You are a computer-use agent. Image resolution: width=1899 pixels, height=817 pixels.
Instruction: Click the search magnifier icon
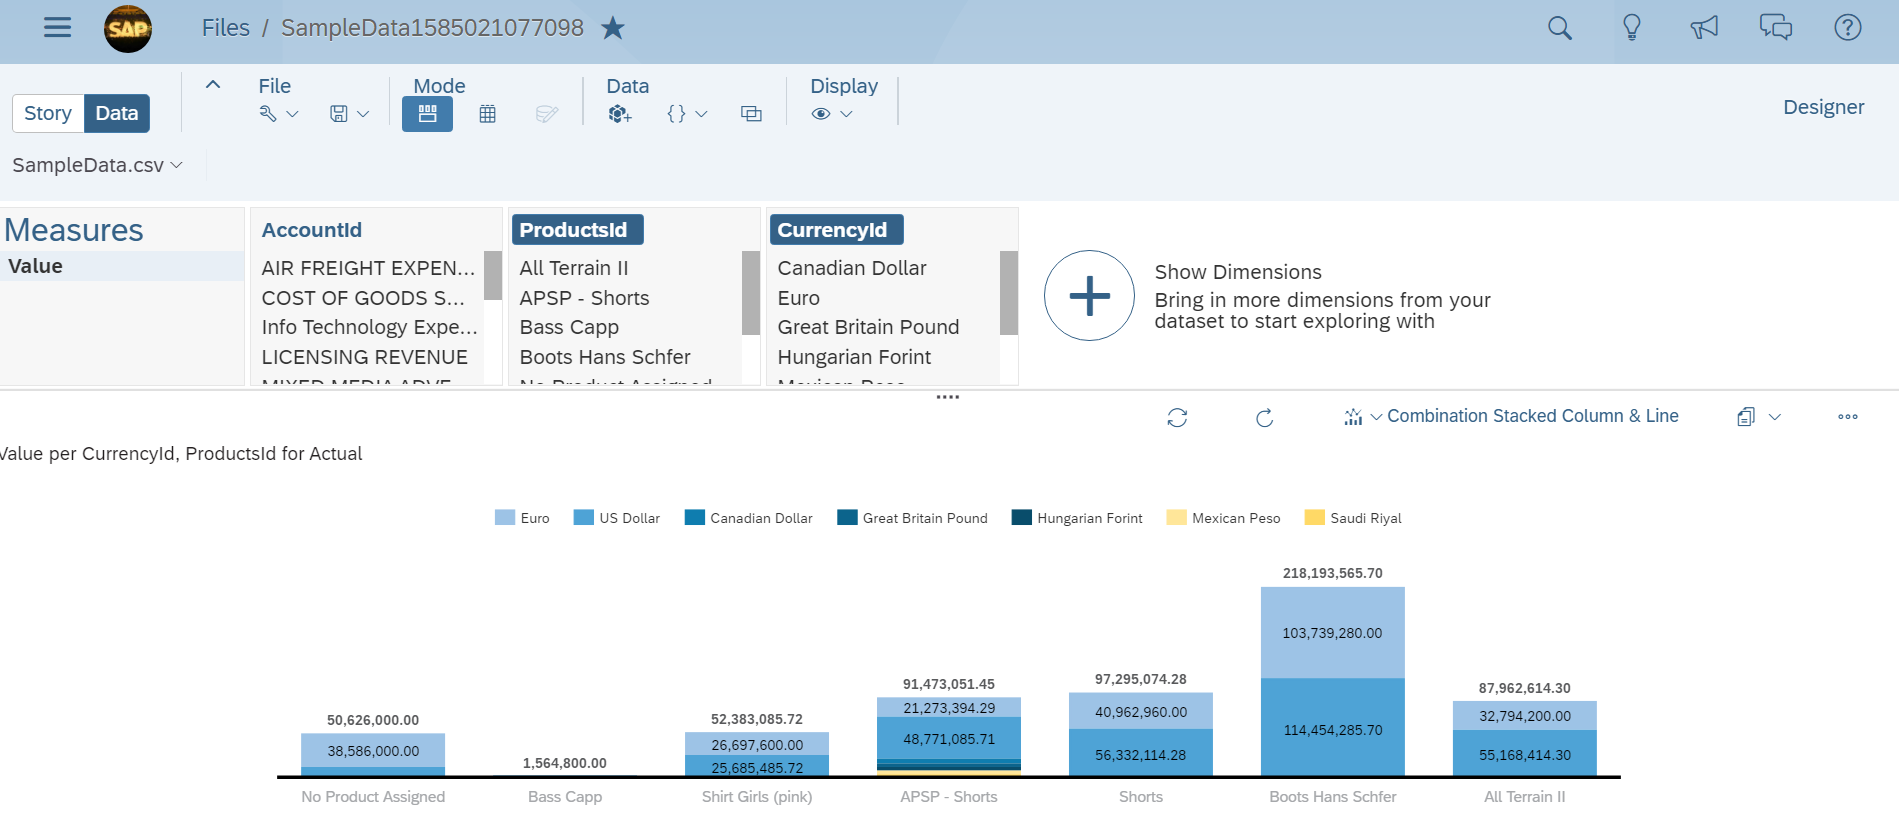1560,28
